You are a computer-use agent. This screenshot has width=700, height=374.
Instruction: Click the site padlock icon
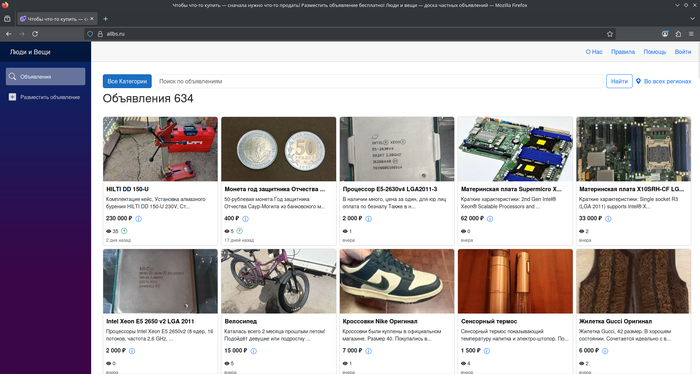(x=100, y=34)
